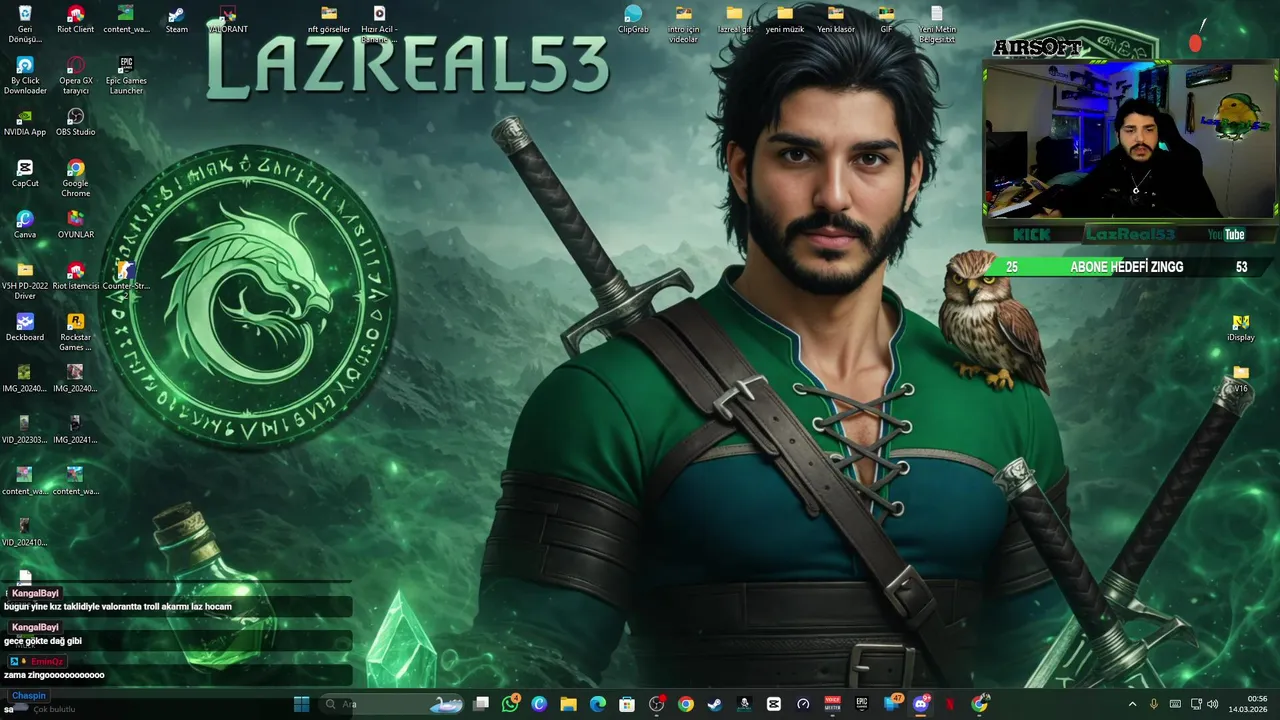This screenshot has height=720, width=1280.
Task: Open Discord from the taskbar
Action: point(920,704)
